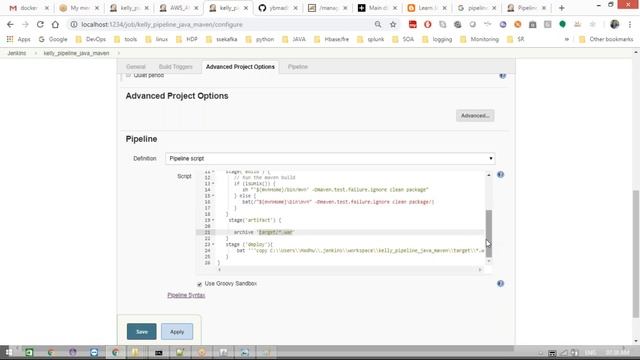Screen dimensions: 640x360
Task: Open a new browser tab with plus
Action: [562, 8]
